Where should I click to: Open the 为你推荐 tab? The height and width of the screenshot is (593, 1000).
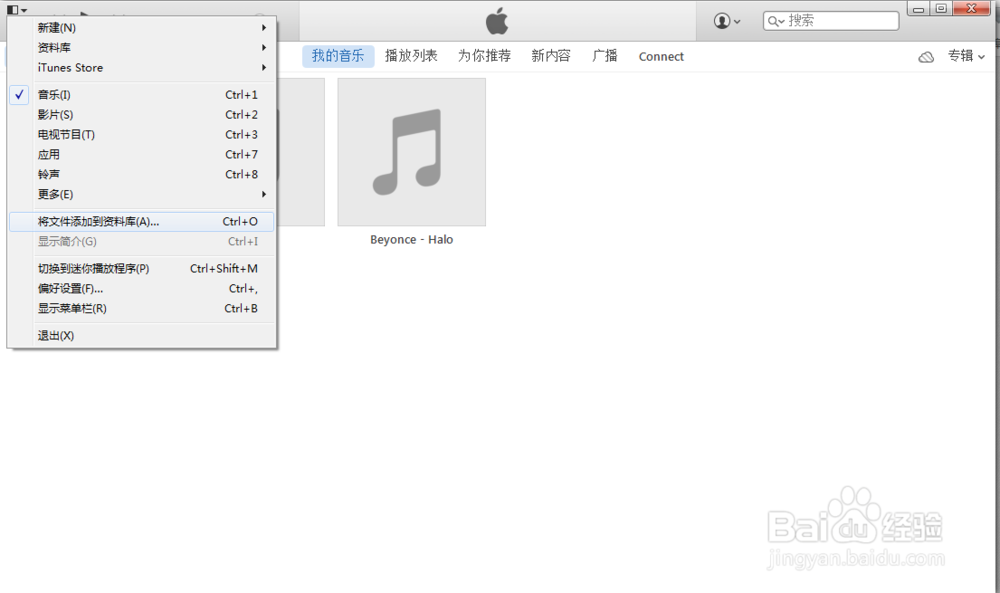click(x=485, y=56)
